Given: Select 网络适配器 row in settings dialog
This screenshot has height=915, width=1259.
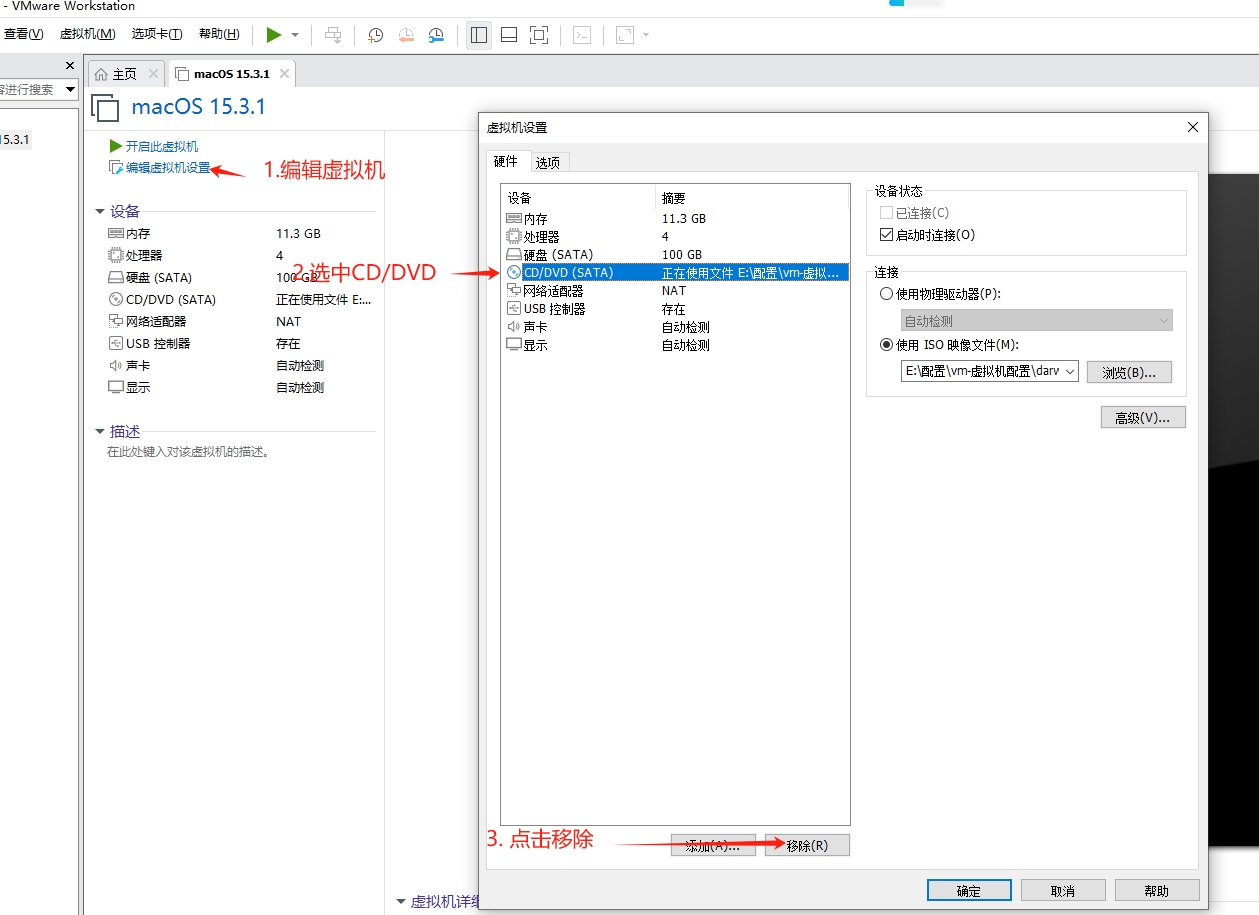Looking at the screenshot, I should pyautogui.click(x=675, y=291).
